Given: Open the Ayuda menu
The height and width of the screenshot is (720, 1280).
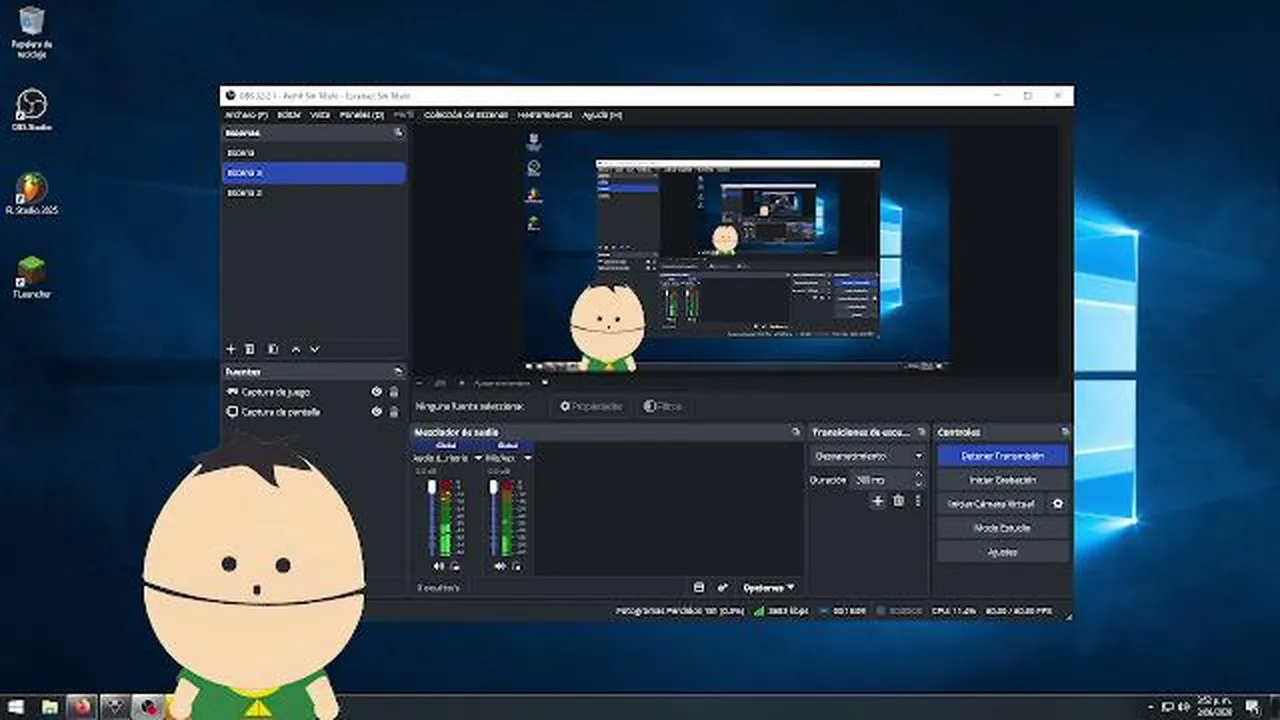Looking at the screenshot, I should click(x=601, y=115).
